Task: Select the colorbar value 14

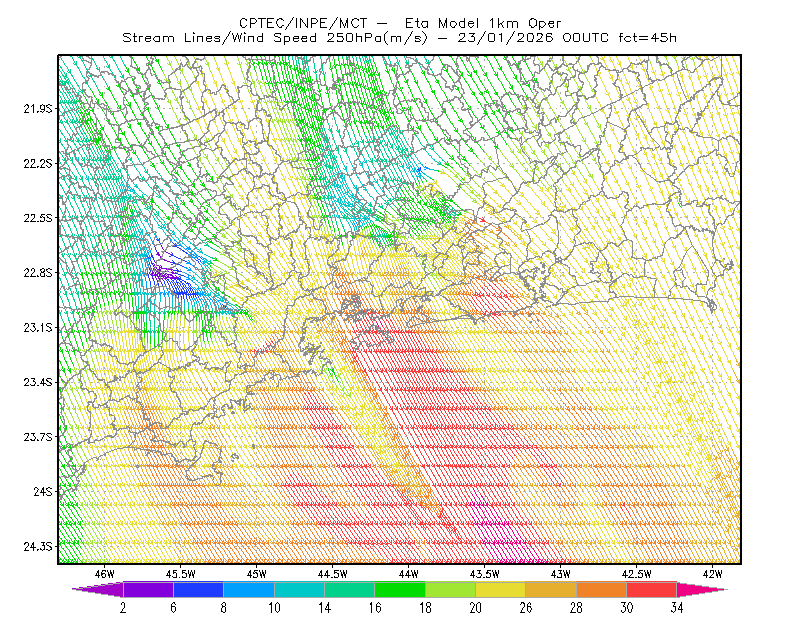Action: (x=324, y=608)
